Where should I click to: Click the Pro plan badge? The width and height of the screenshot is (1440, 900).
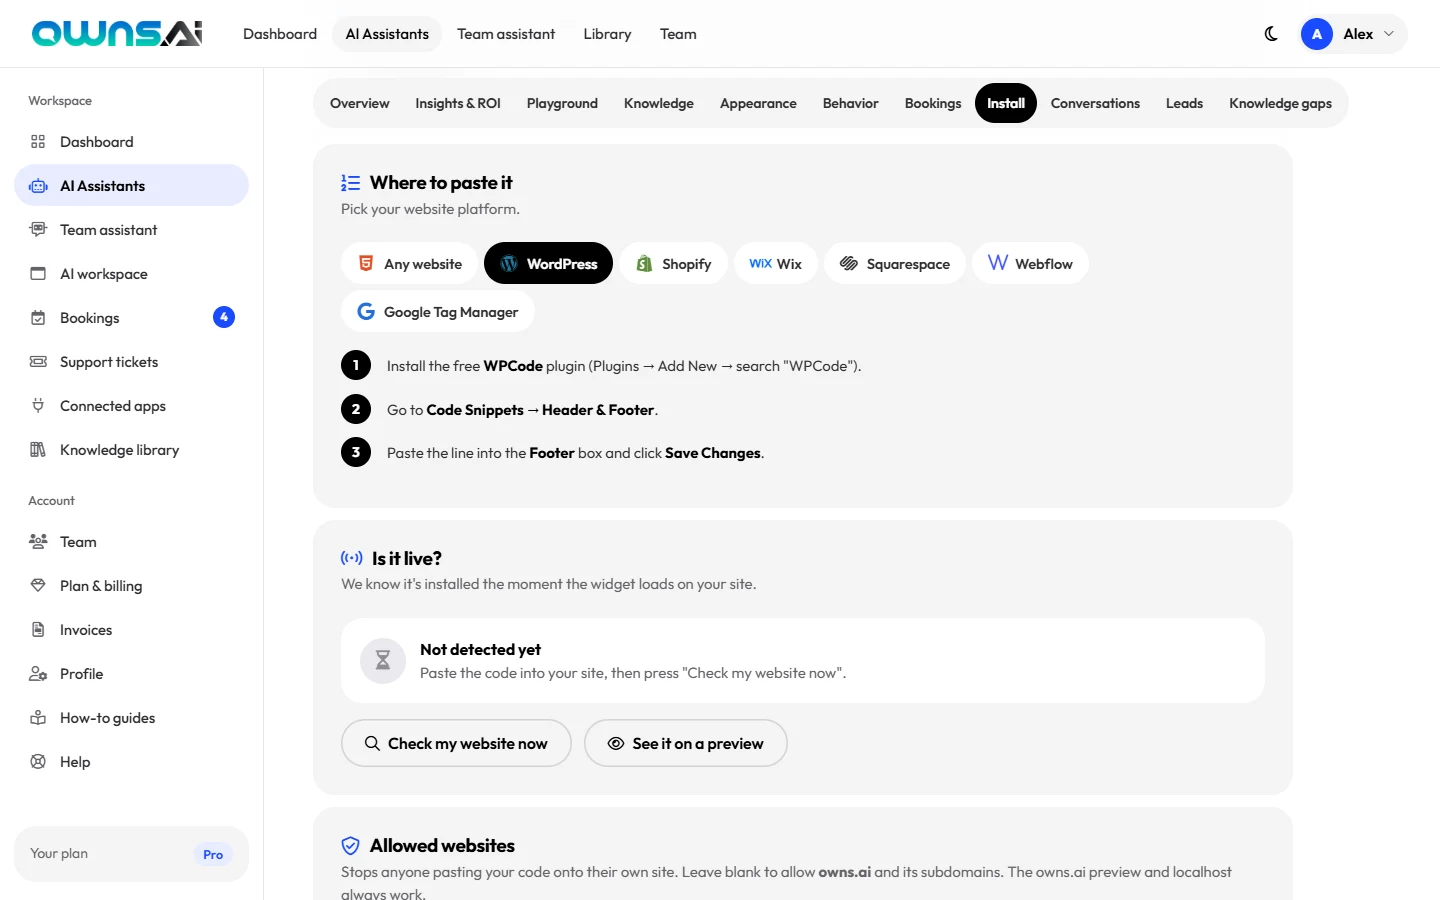[213, 854]
